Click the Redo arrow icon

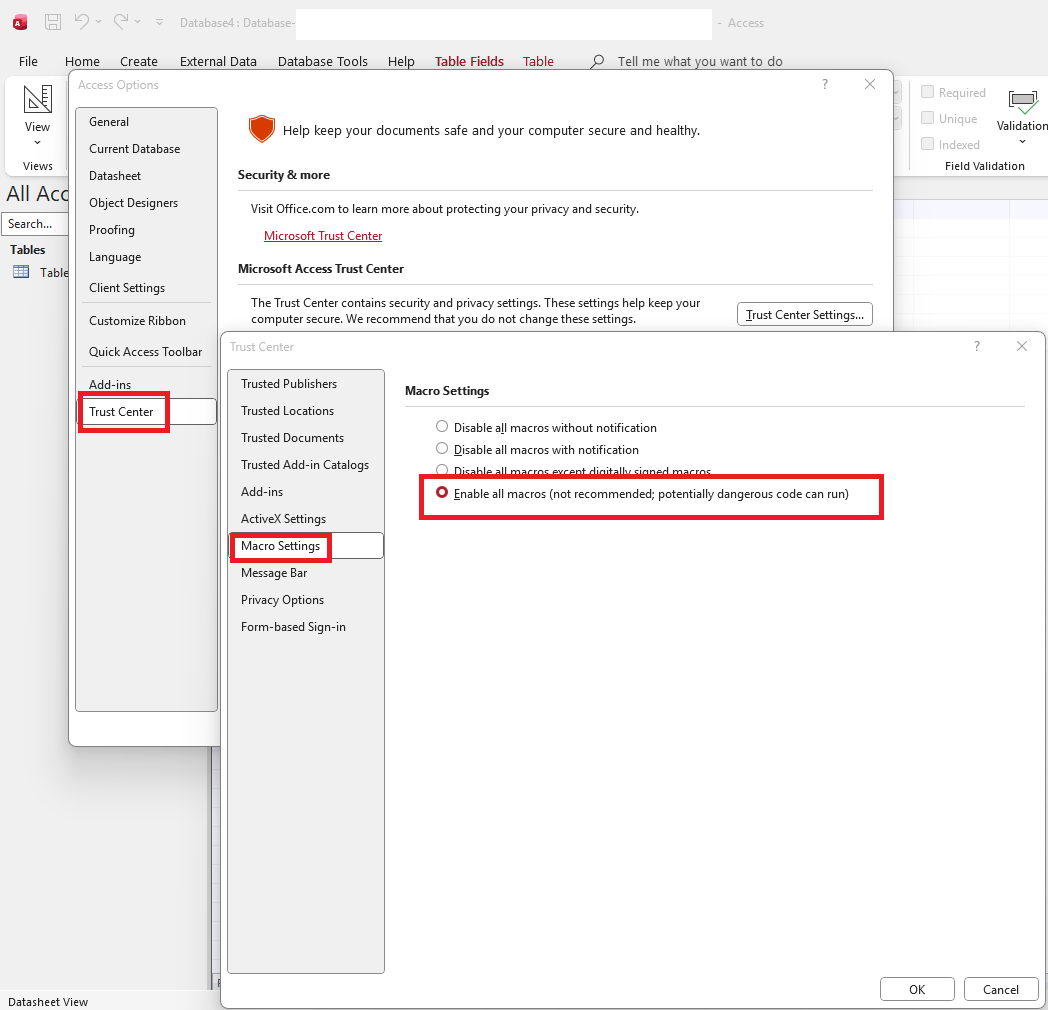[121, 22]
